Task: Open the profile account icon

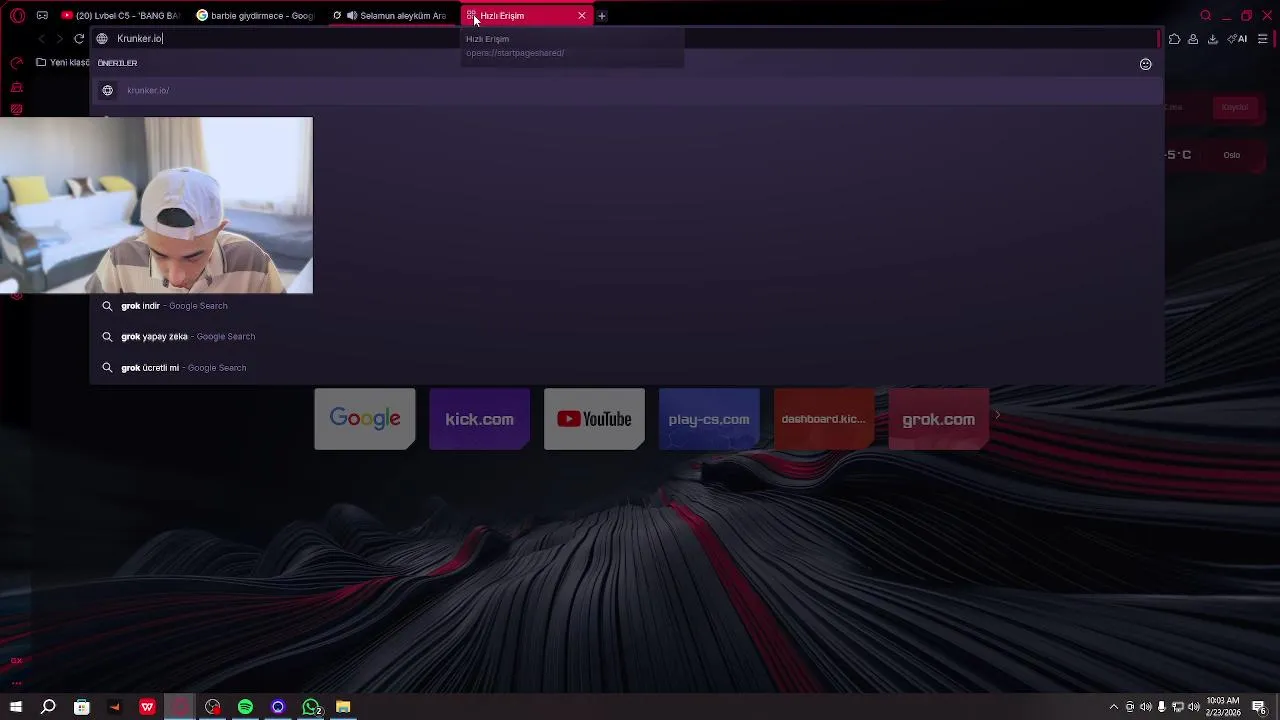Action: tap(1193, 39)
